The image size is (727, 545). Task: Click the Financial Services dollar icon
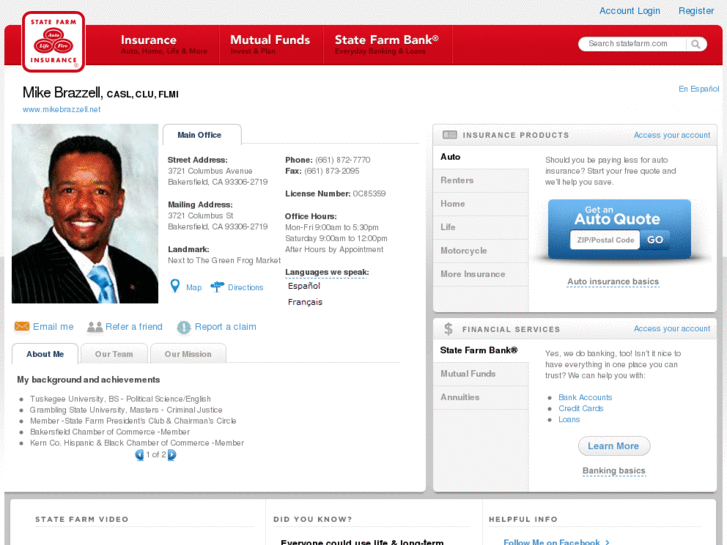point(448,329)
